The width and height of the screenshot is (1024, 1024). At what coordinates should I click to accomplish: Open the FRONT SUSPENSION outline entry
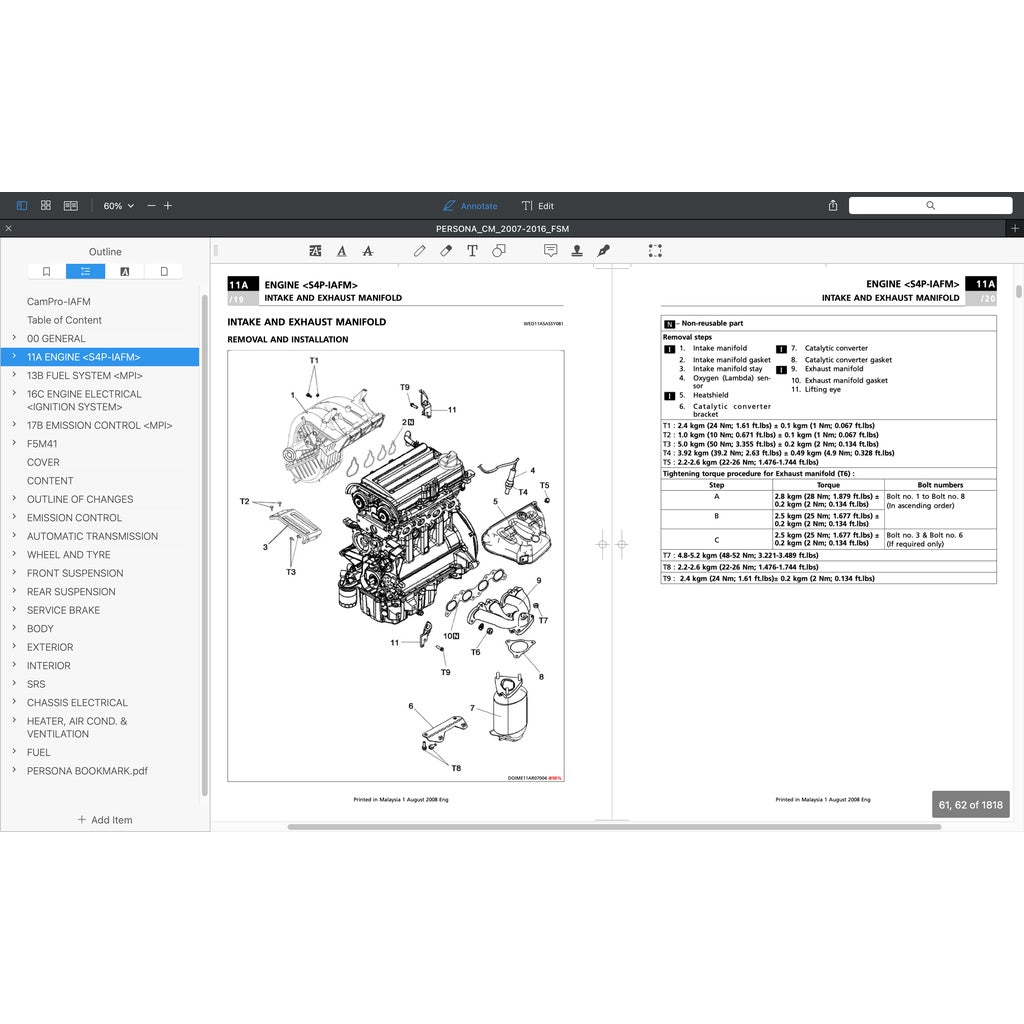75,573
